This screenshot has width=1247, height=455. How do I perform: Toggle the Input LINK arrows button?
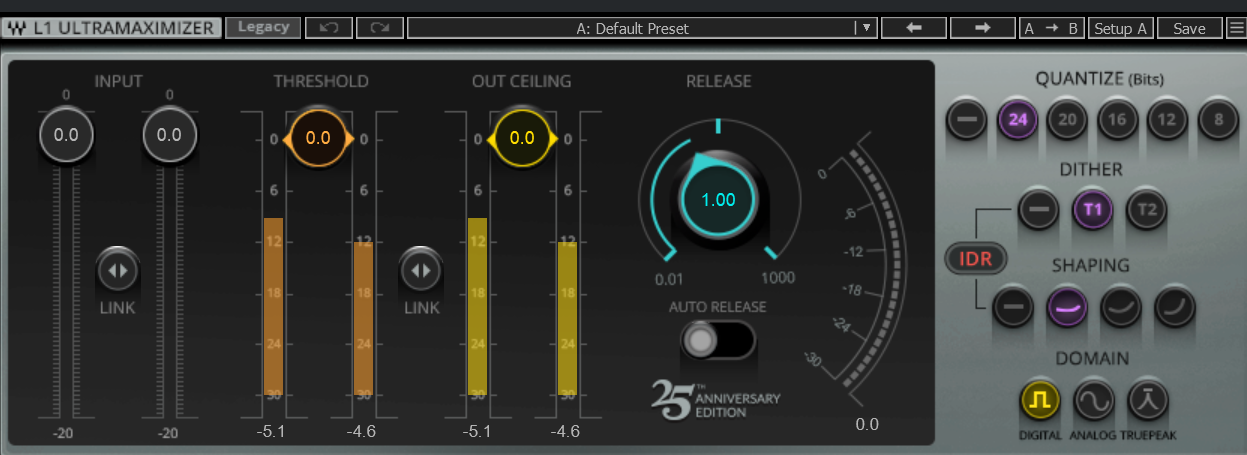click(118, 270)
